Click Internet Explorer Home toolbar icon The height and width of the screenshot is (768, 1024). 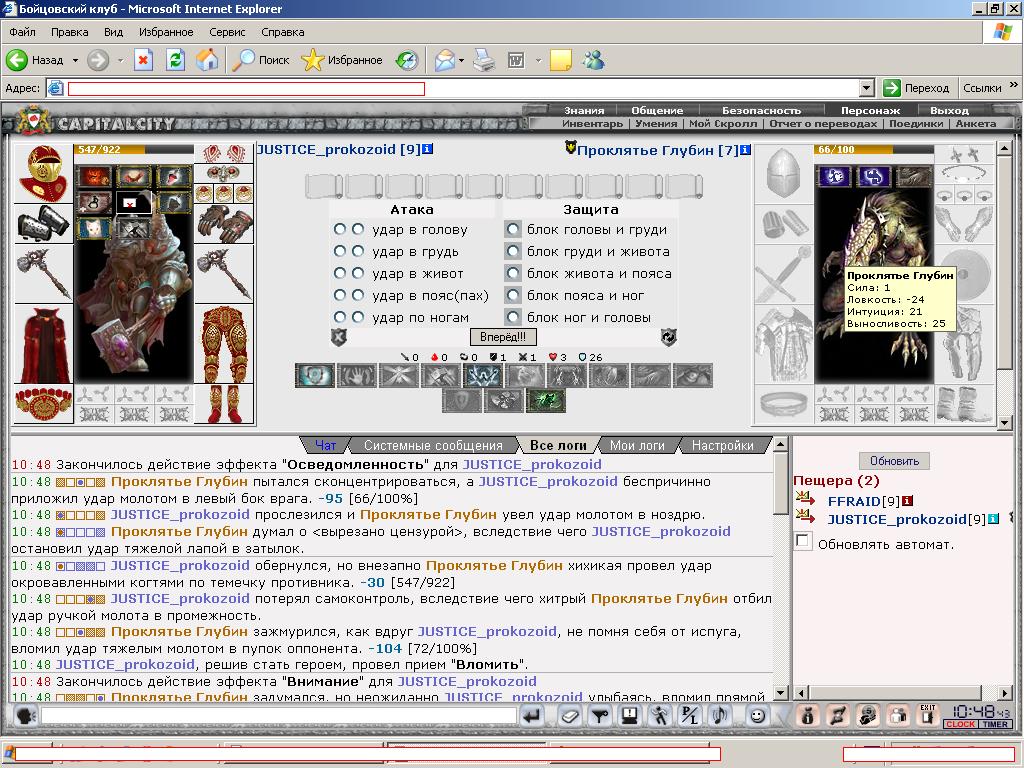(207, 60)
